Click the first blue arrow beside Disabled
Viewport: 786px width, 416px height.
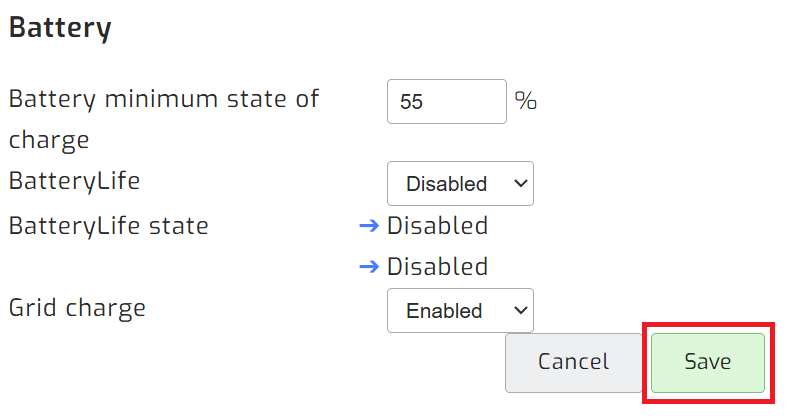370,226
